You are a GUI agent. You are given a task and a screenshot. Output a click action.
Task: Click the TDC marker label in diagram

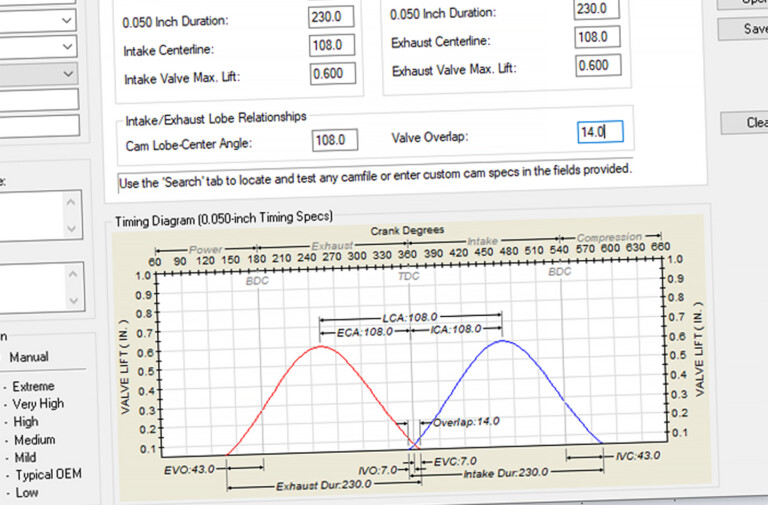click(408, 276)
